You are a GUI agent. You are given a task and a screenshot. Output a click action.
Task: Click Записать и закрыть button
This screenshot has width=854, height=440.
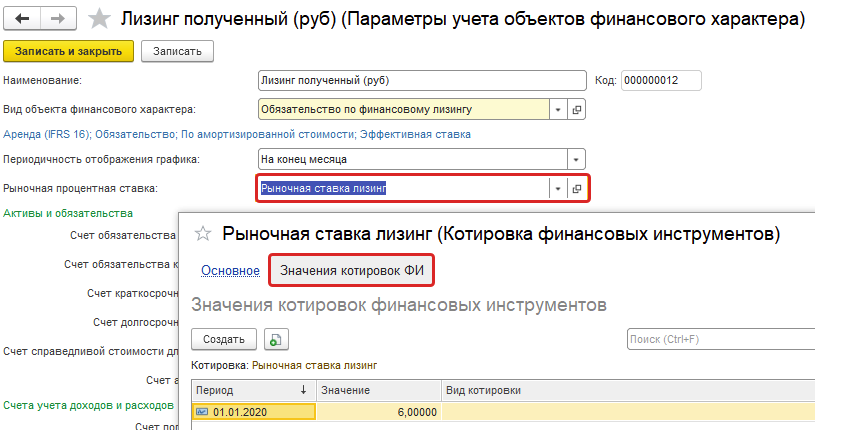tap(68, 51)
